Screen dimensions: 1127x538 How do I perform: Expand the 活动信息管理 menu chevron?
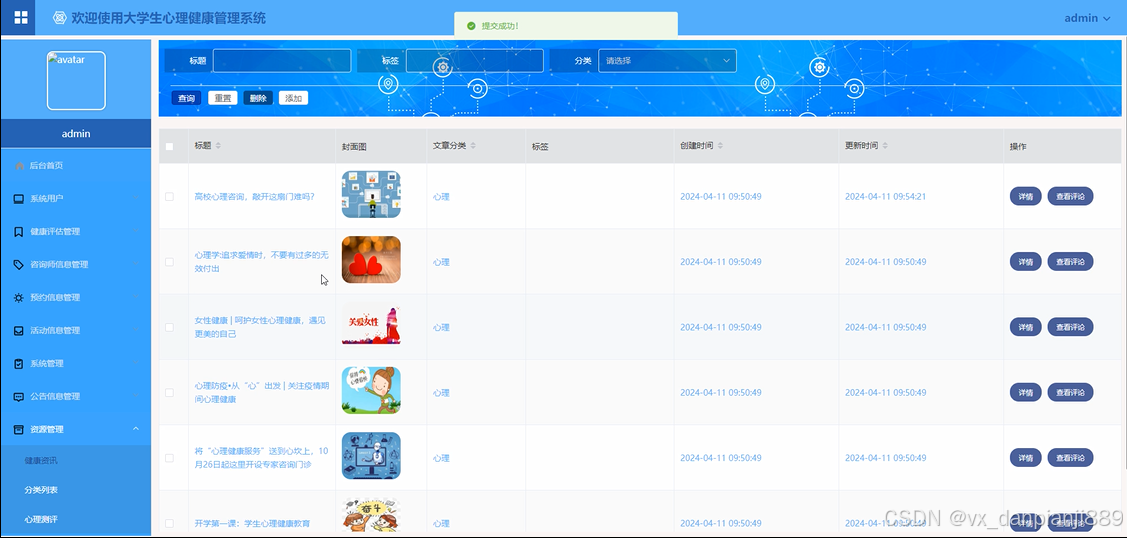136,330
